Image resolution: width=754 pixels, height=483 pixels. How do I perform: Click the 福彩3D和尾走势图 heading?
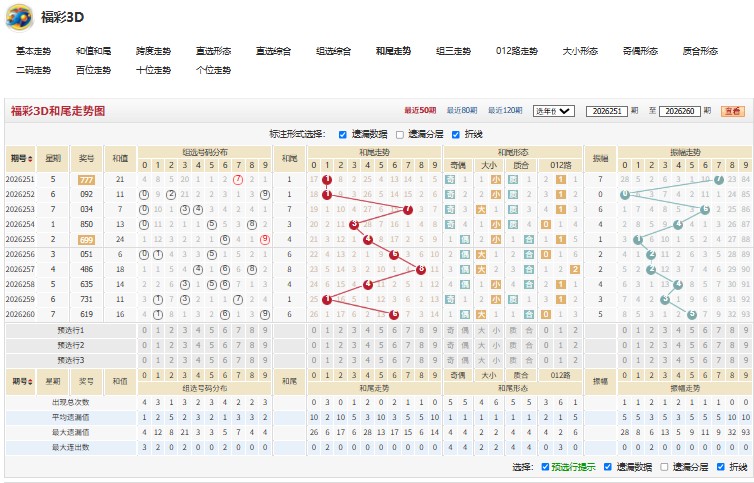58,111
